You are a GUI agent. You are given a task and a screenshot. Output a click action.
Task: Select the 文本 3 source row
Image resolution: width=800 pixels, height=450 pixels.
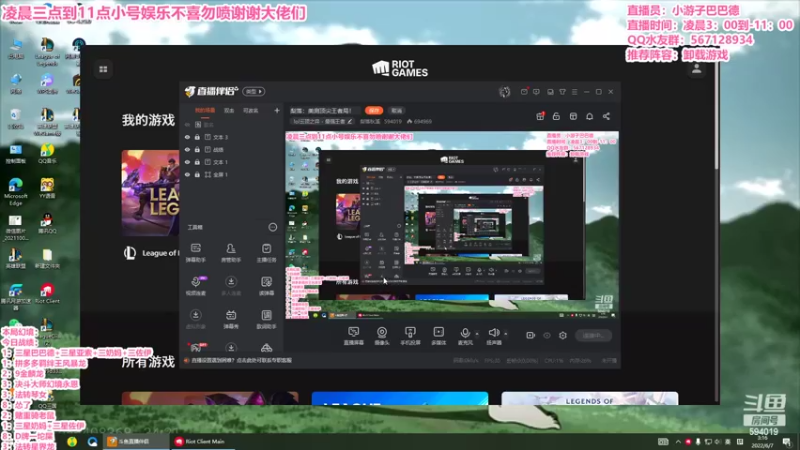231,137
